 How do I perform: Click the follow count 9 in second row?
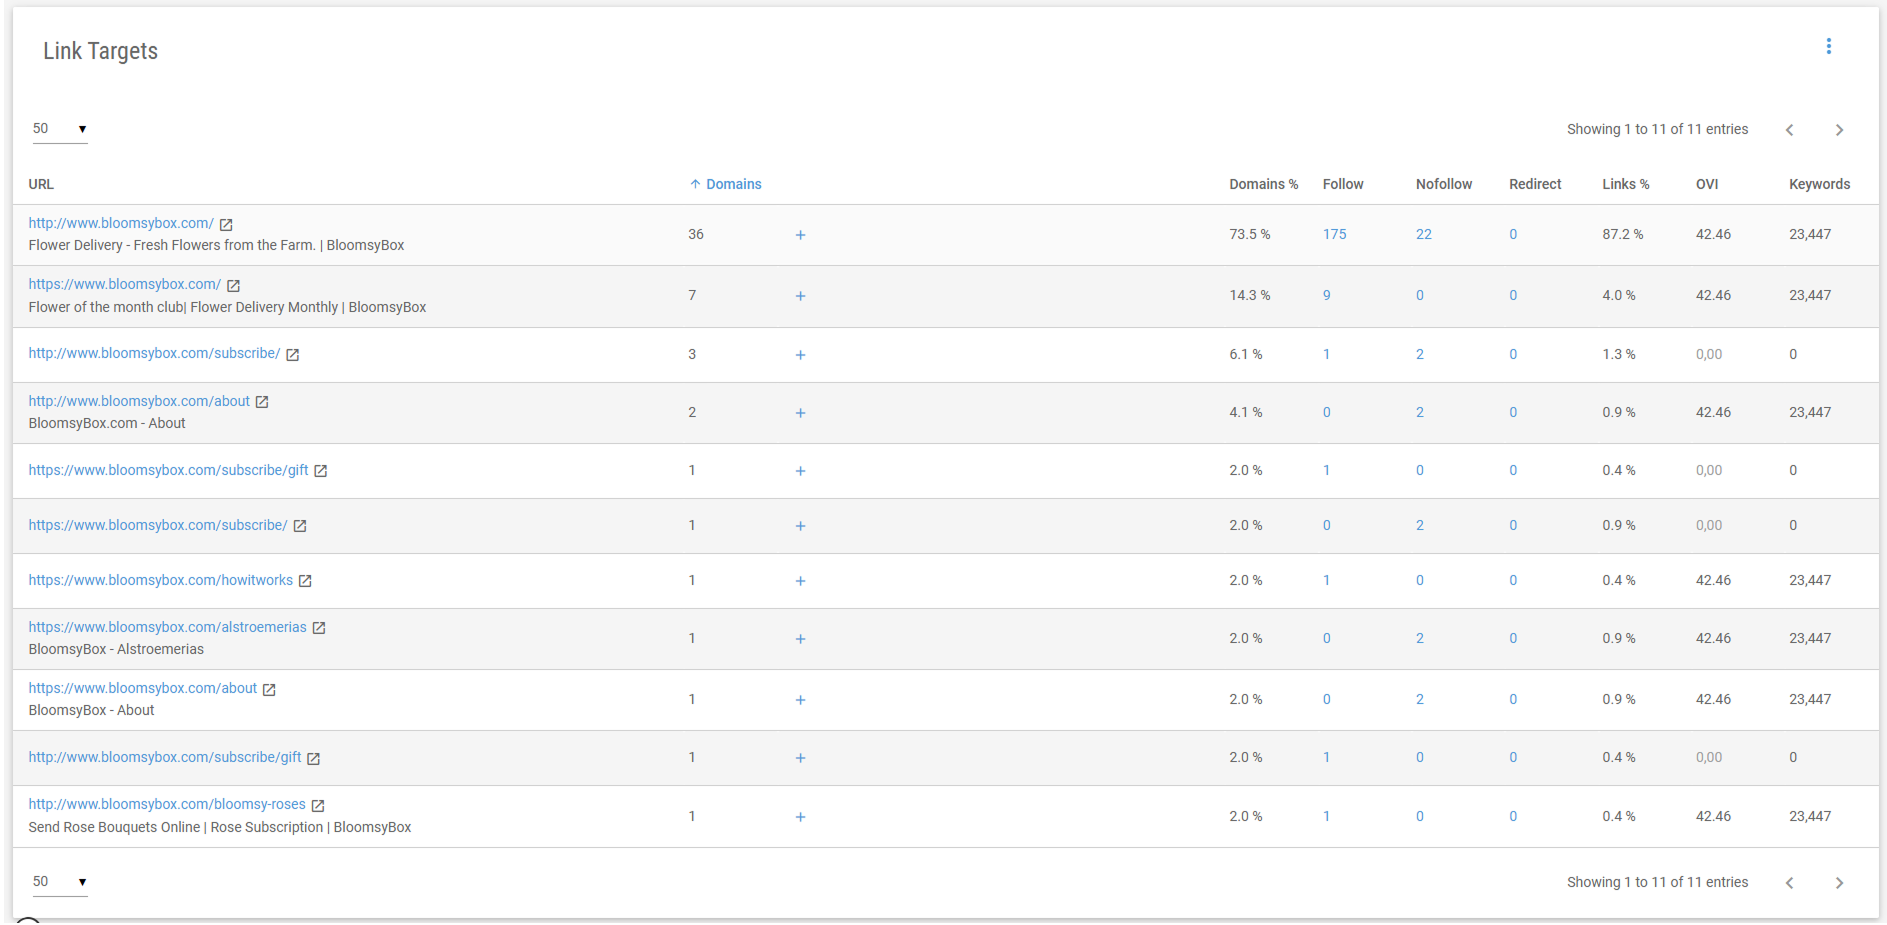tap(1327, 295)
